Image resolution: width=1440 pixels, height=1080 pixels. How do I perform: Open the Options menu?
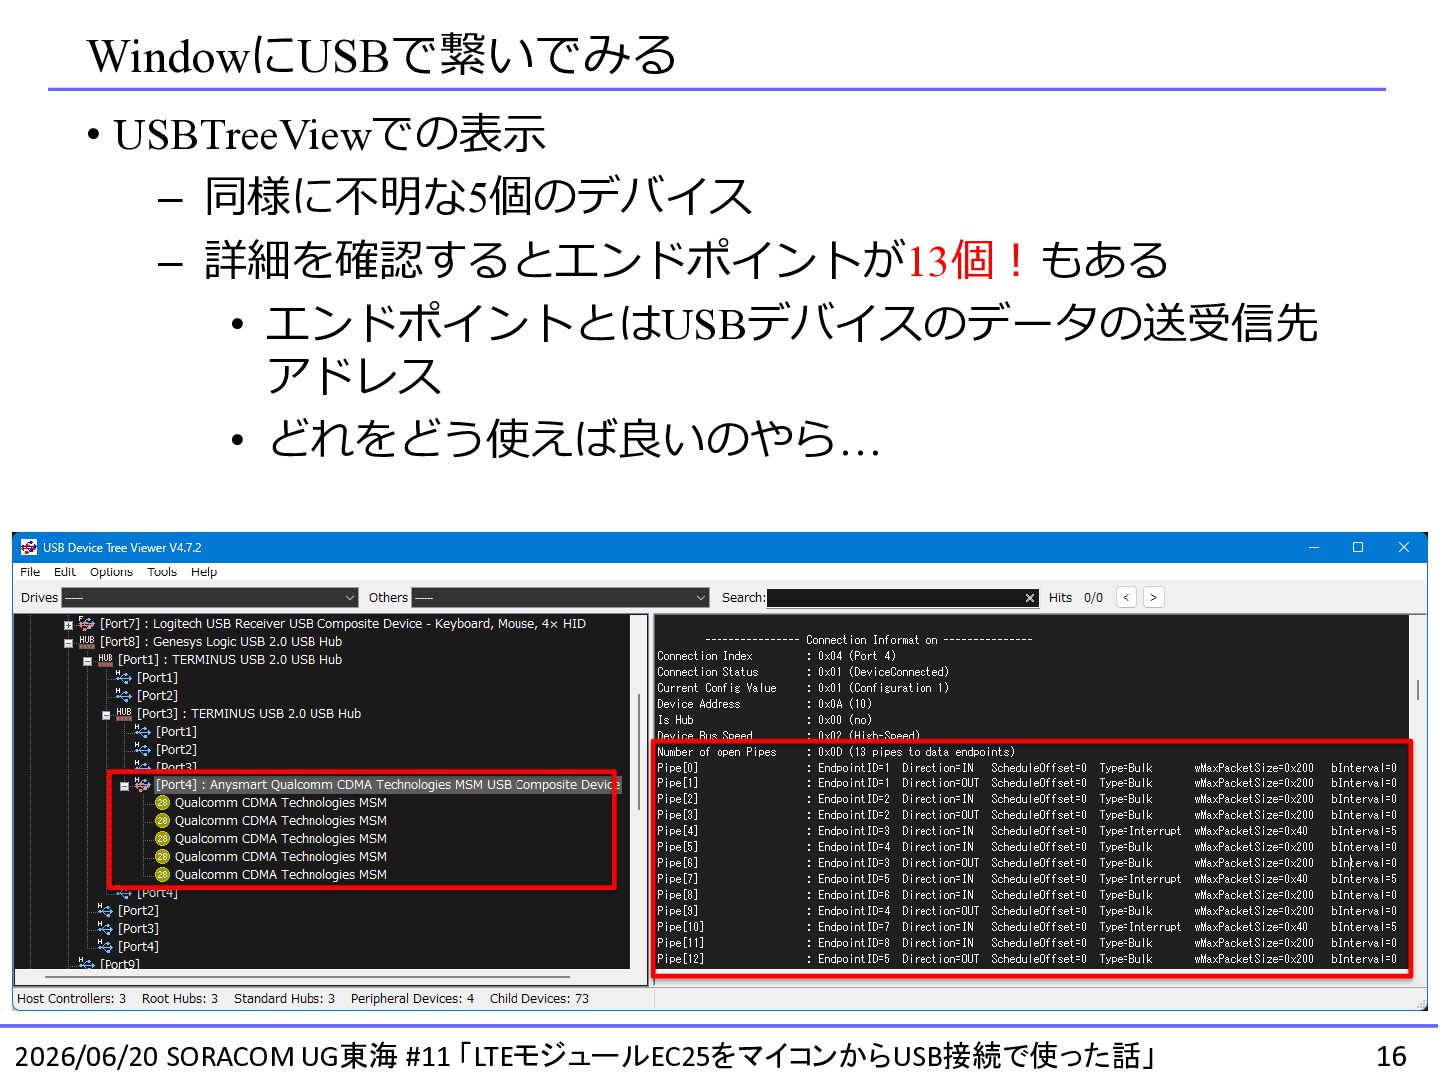pyautogui.click(x=111, y=572)
